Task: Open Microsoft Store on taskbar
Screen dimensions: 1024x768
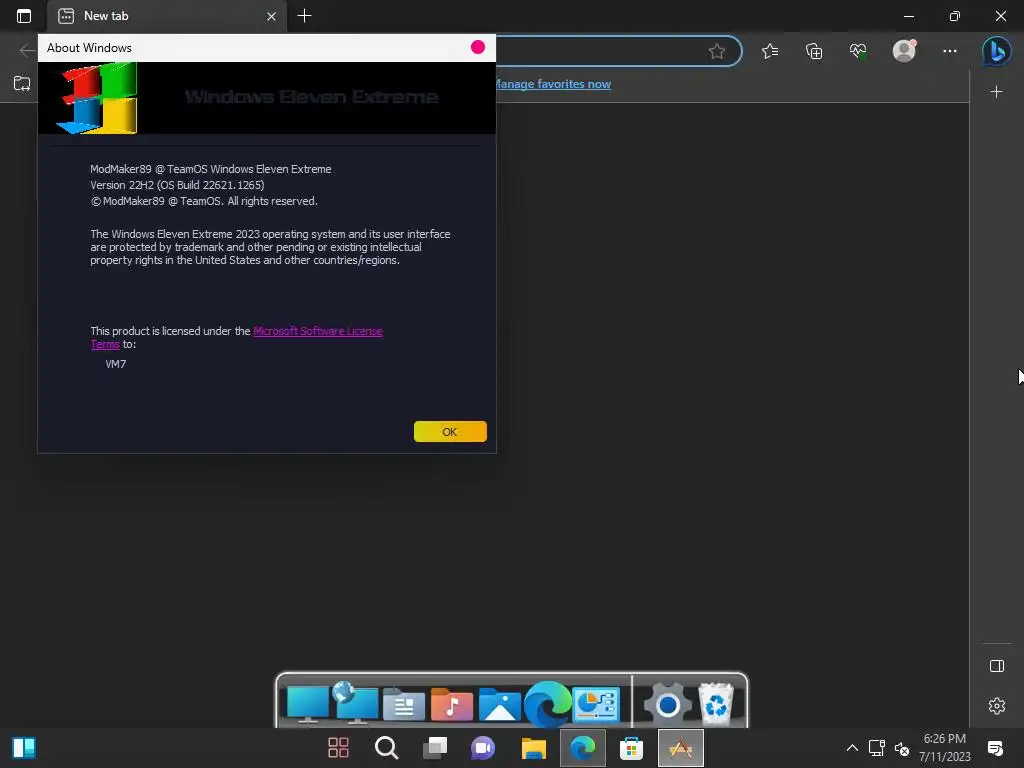Action: 632,748
